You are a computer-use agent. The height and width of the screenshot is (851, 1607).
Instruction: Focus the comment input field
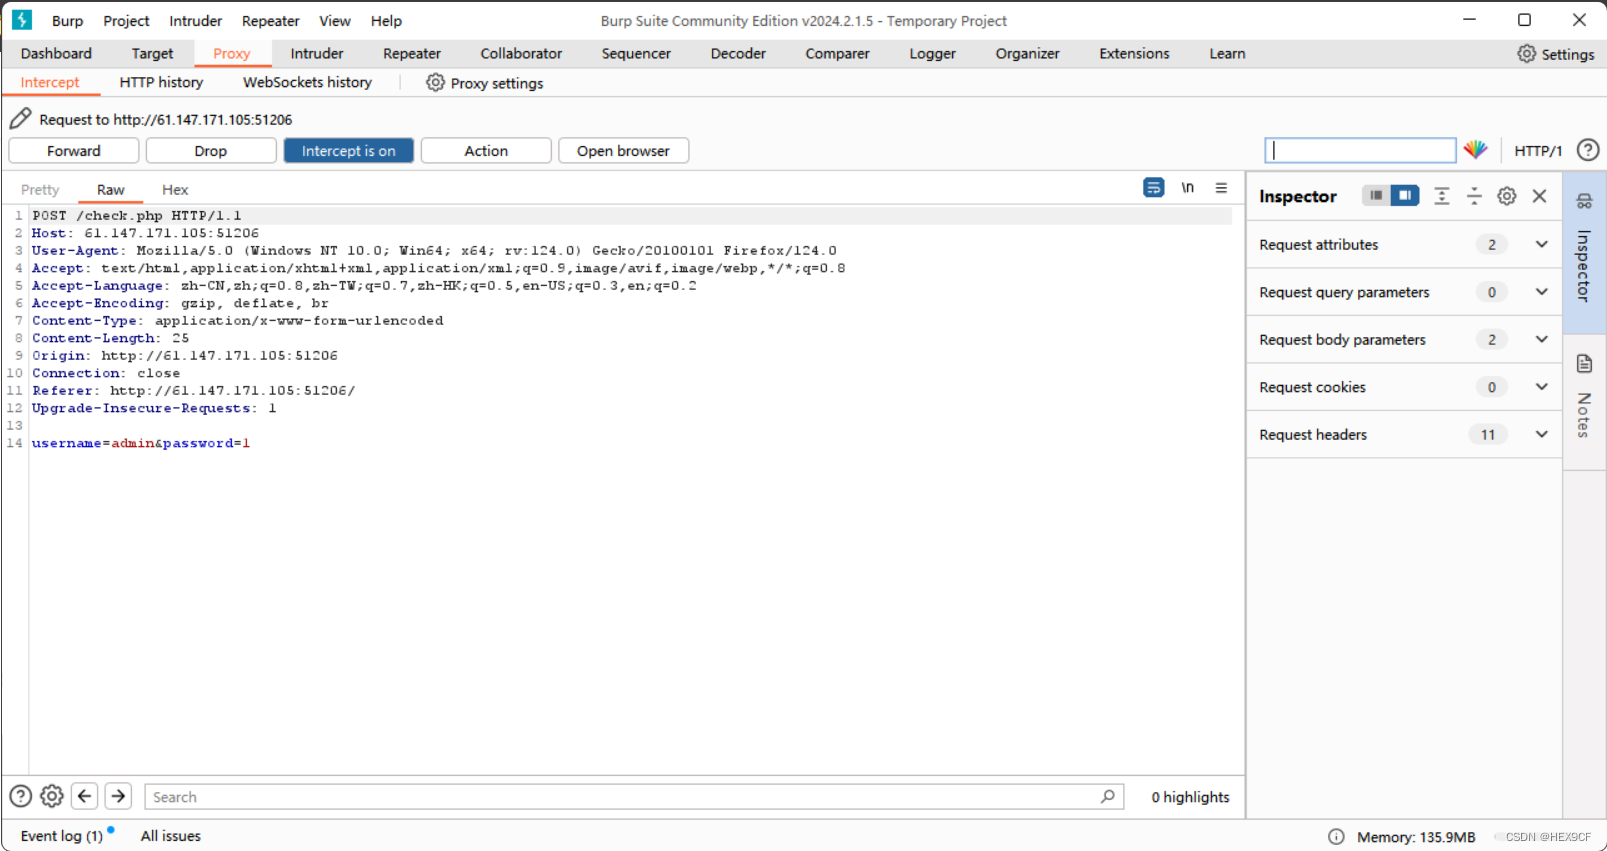coord(1360,150)
